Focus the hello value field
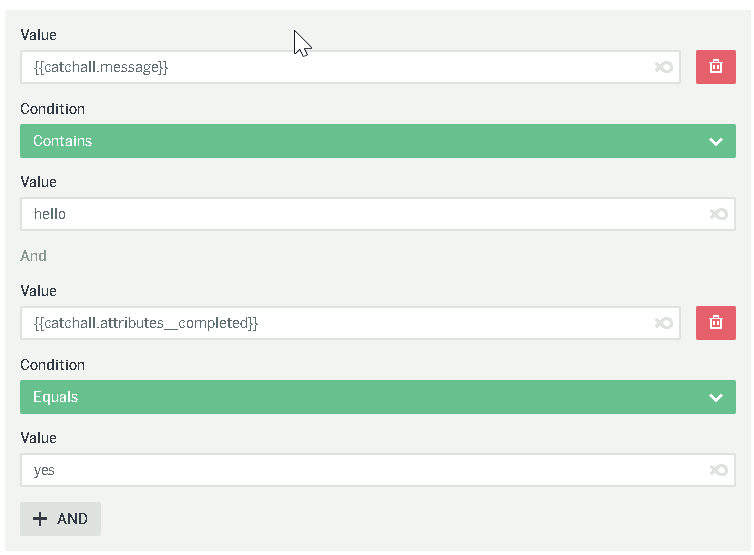Screen dimensions: 754x555 [x=378, y=214]
